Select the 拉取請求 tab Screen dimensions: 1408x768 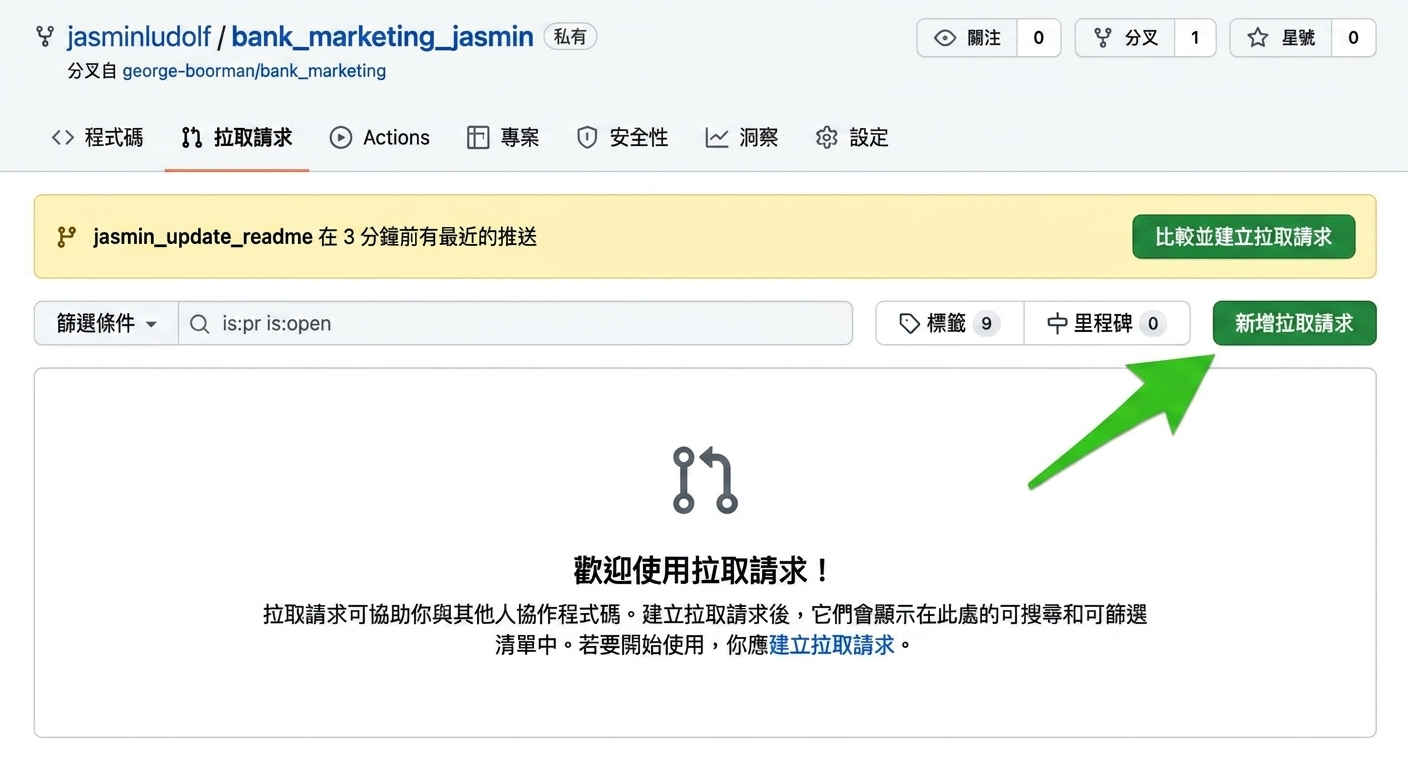tap(237, 138)
